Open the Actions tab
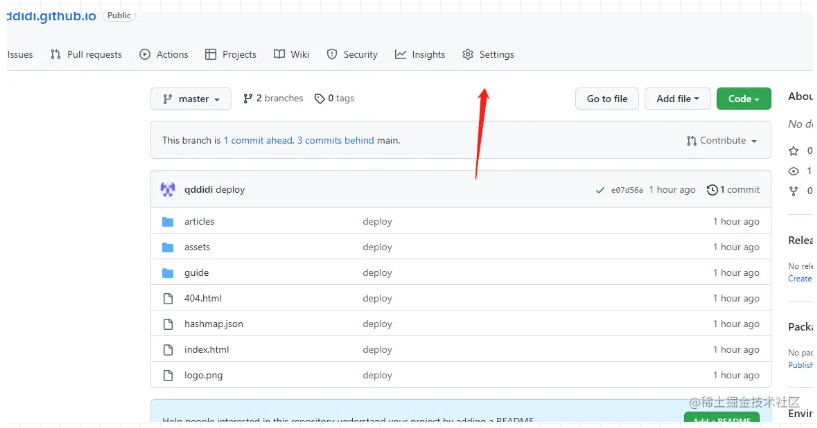The image size is (817, 428). tap(164, 55)
